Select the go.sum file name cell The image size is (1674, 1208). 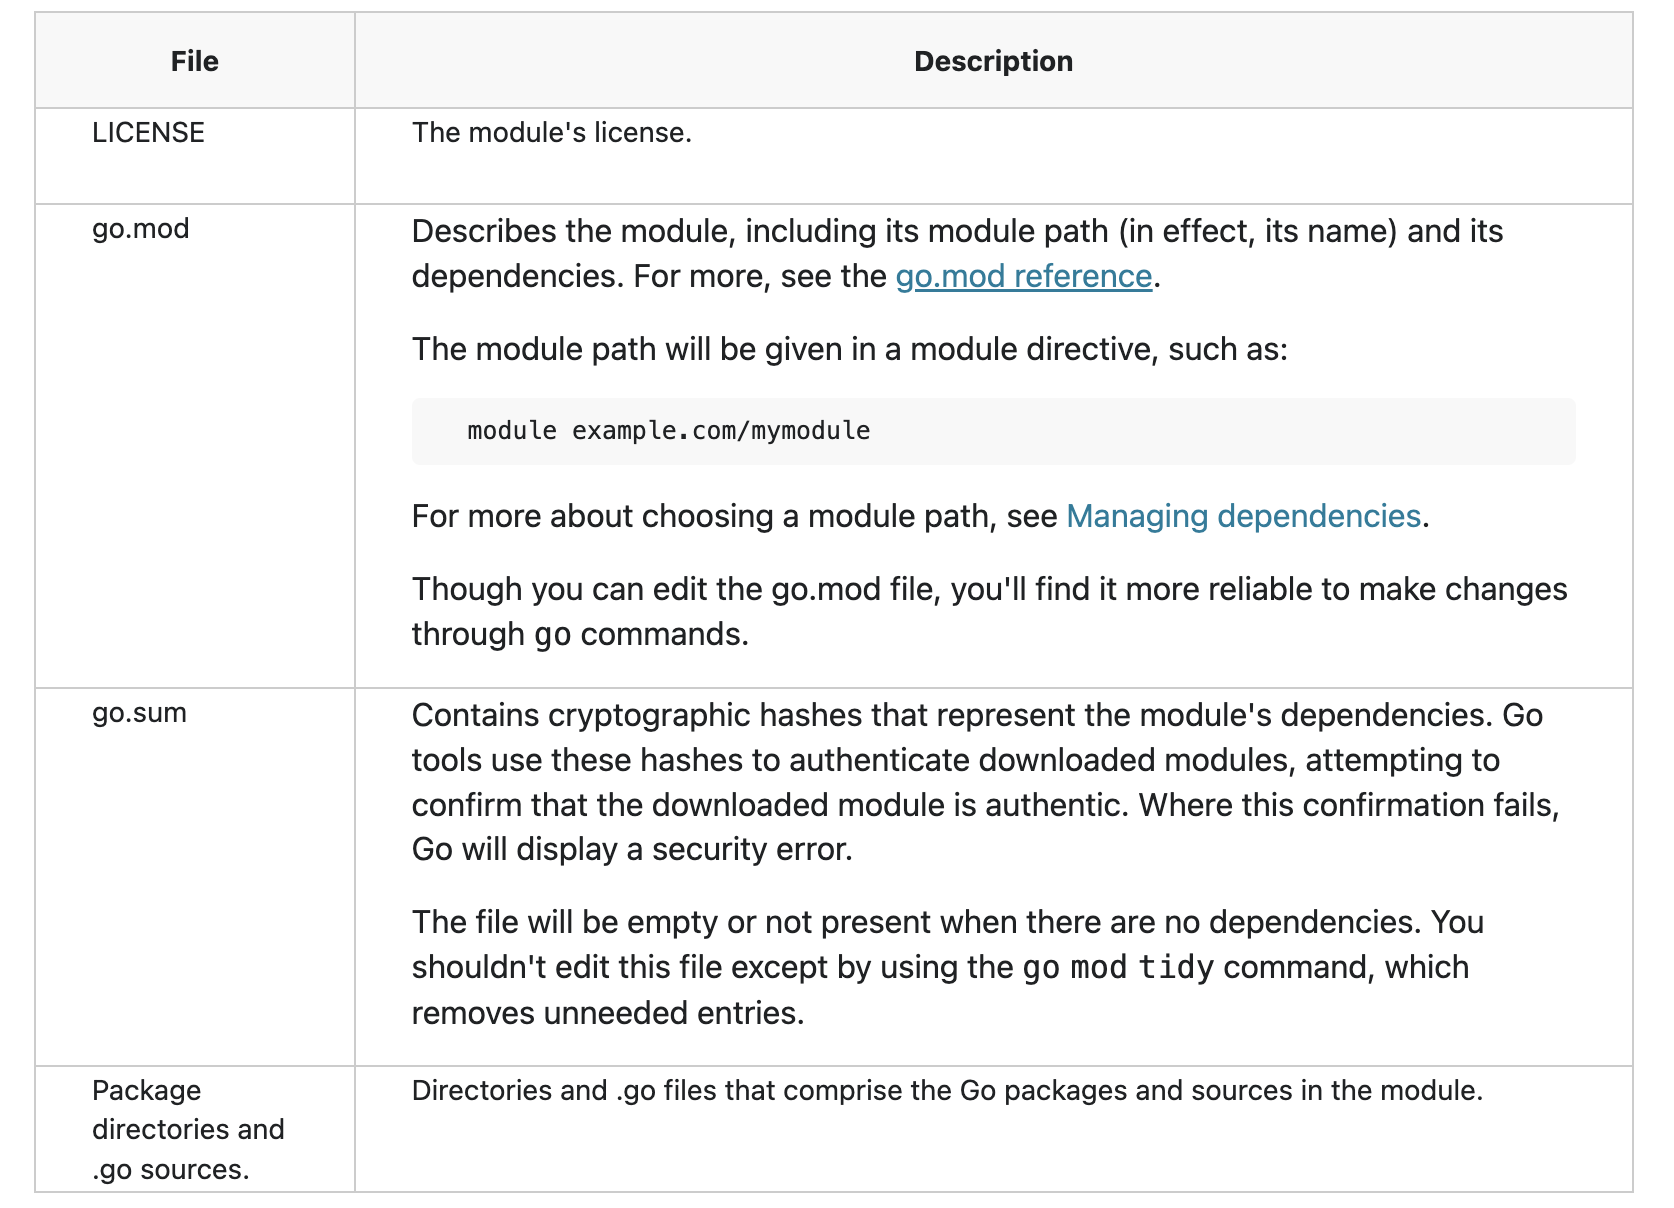tap(140, 713)
